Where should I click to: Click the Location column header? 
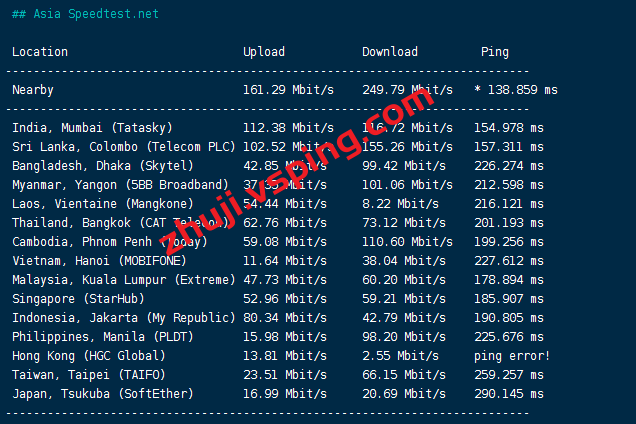click(x=40, y=52)
